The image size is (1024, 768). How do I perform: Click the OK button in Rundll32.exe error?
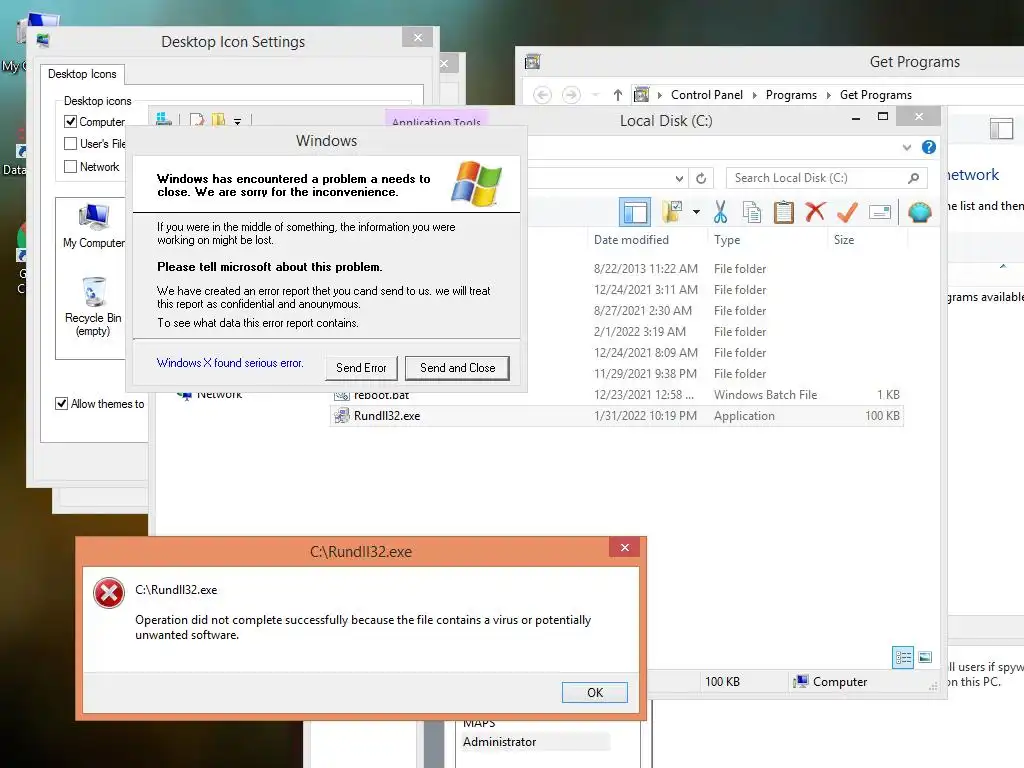(594, 692)
